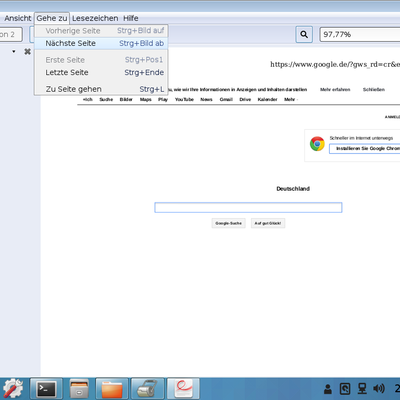Click the greyed-out Erste Seite entry
The width and height of the screenshot is (400, 400).
[x=101, y=60]
